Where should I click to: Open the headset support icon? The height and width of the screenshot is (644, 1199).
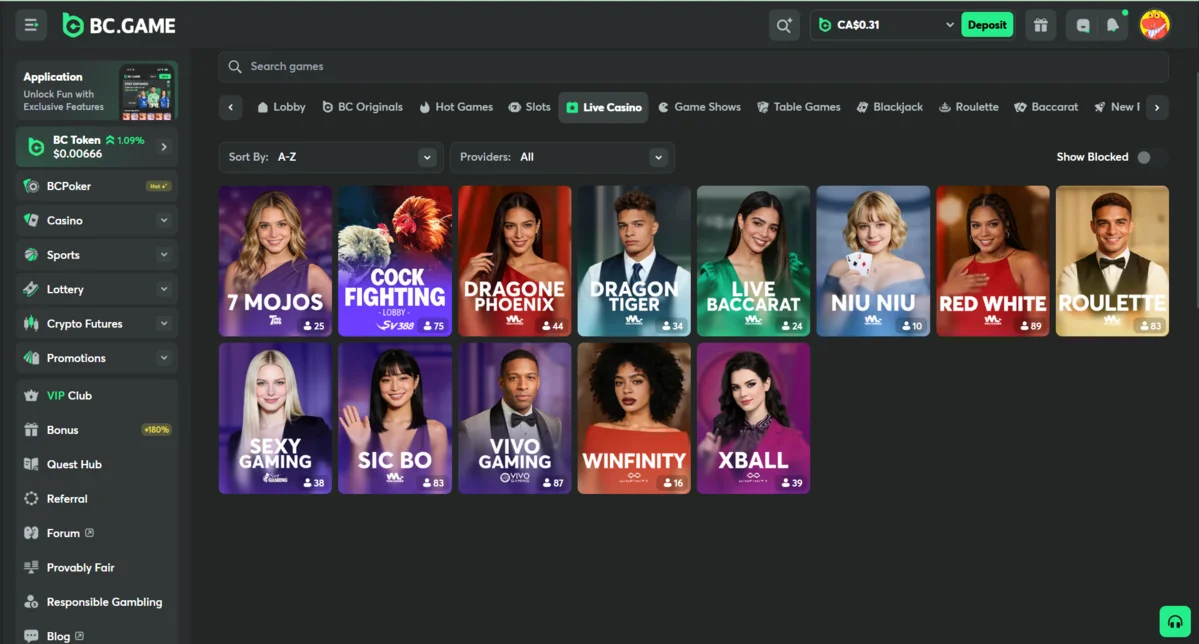pos(1174,621)
